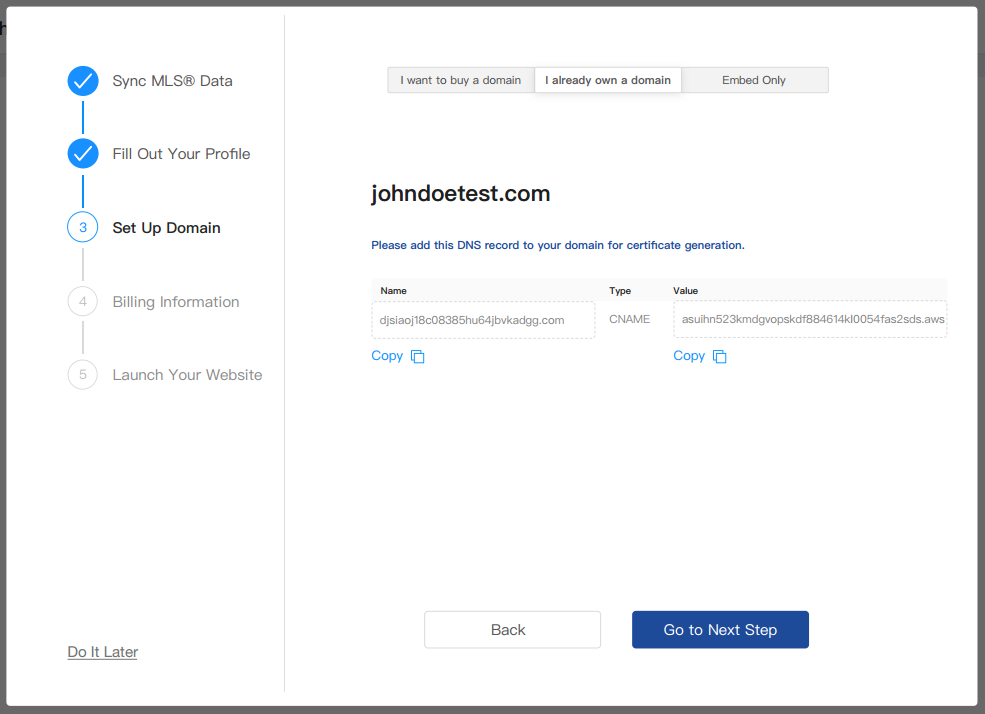
Task: Click the checkmark icon beside Sync MLS® Data
Action: pos(83,81)
